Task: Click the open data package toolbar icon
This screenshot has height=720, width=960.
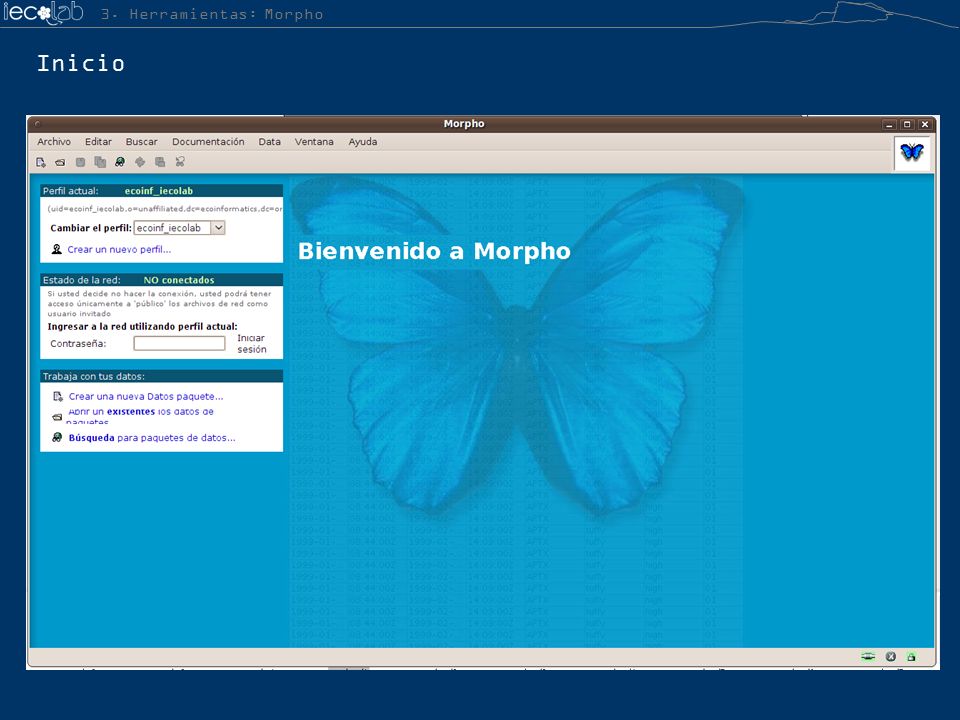Action: click(x=60, y=162)
